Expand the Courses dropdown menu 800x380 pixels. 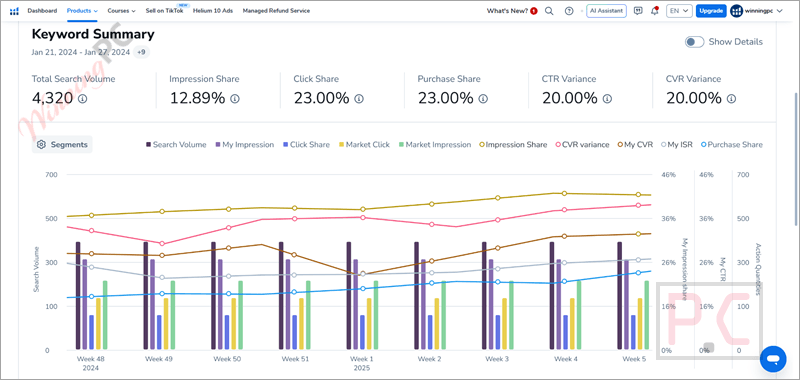(x=121, y=11)
